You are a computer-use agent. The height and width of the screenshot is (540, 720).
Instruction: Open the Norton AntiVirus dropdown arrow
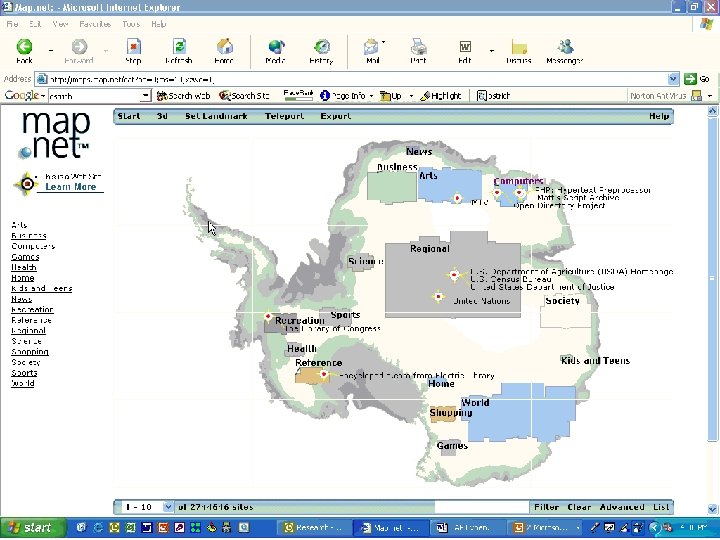[x=710, y=96]
